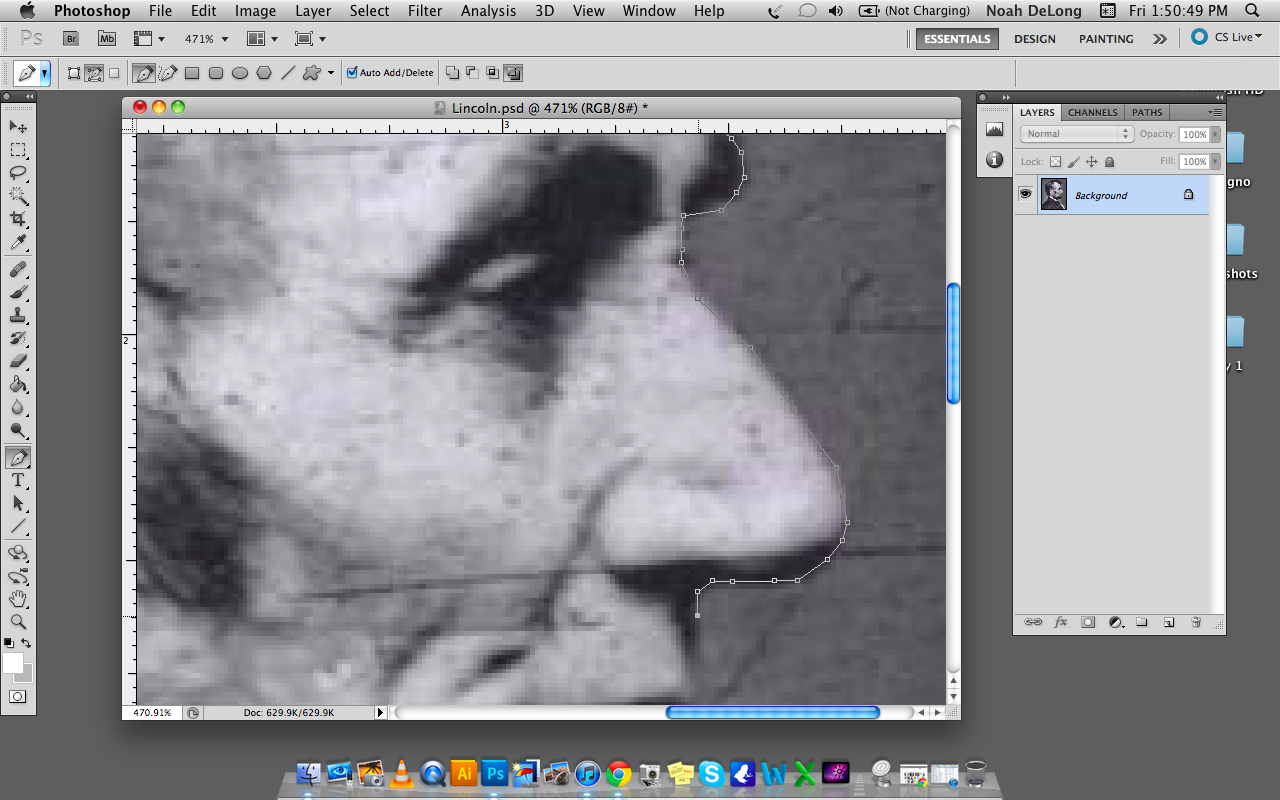Toggle Lock transparent pixels
The width and height of the screenshot is (1280, 800).
1055,161
